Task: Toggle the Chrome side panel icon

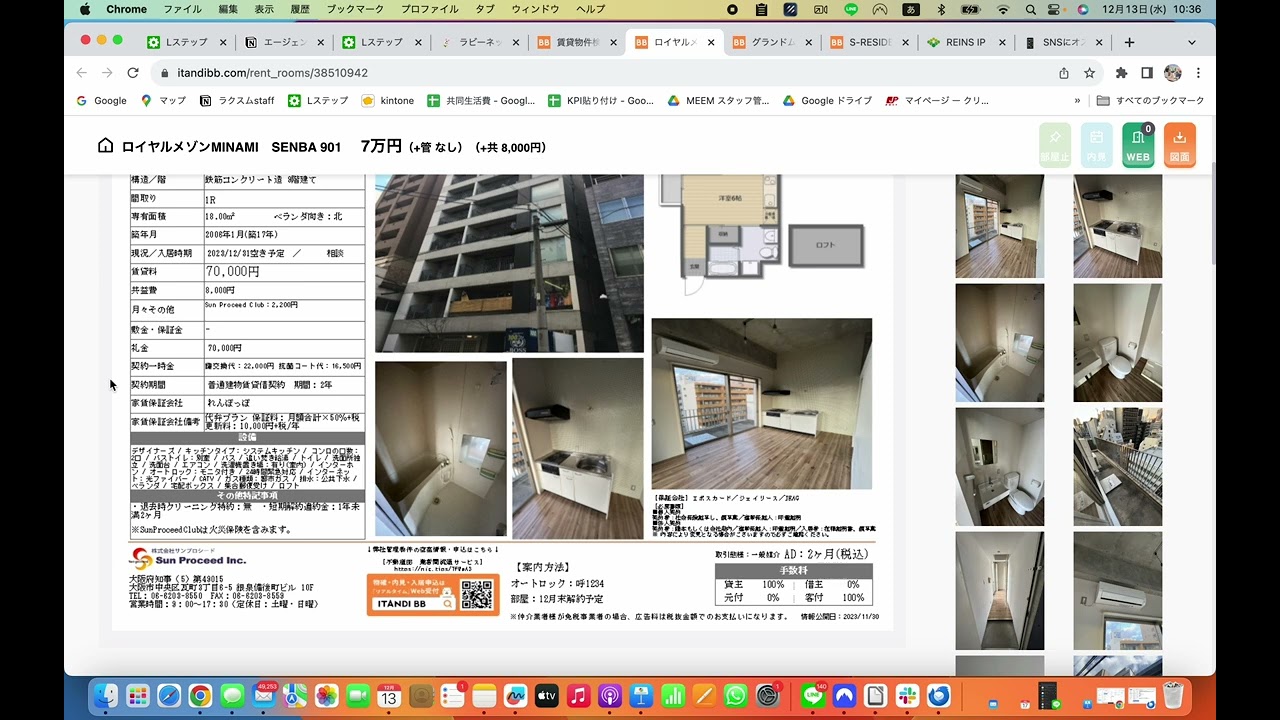Action: coord(1147,73)
